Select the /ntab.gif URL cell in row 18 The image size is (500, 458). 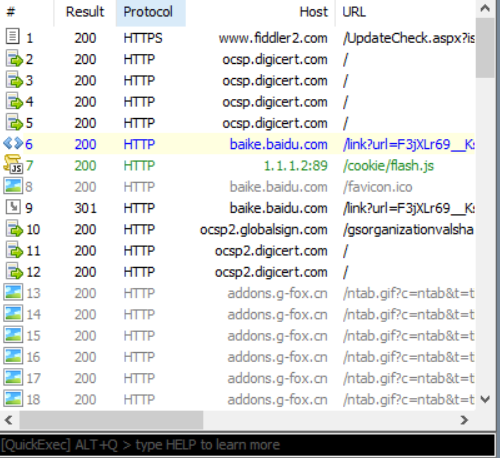[x=409, y=400]
